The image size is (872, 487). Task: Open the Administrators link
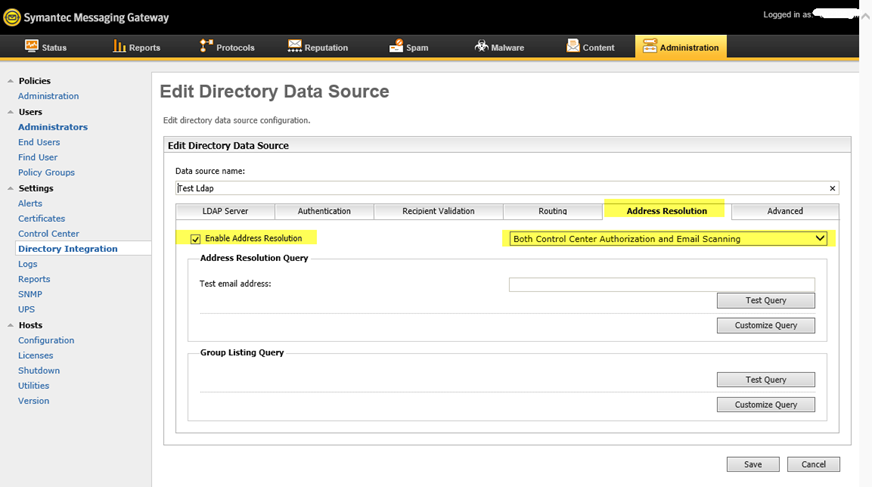pyautogui.click(x=53, y=127)
